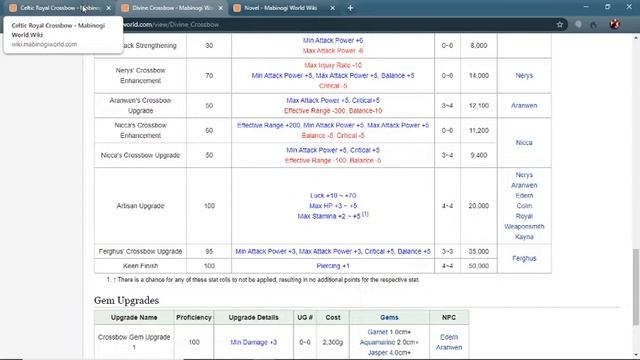Click Aranwen's Crossbow Upgrade row name
Image resolution: width=640 pixels, height=360 pixels.
140,105
